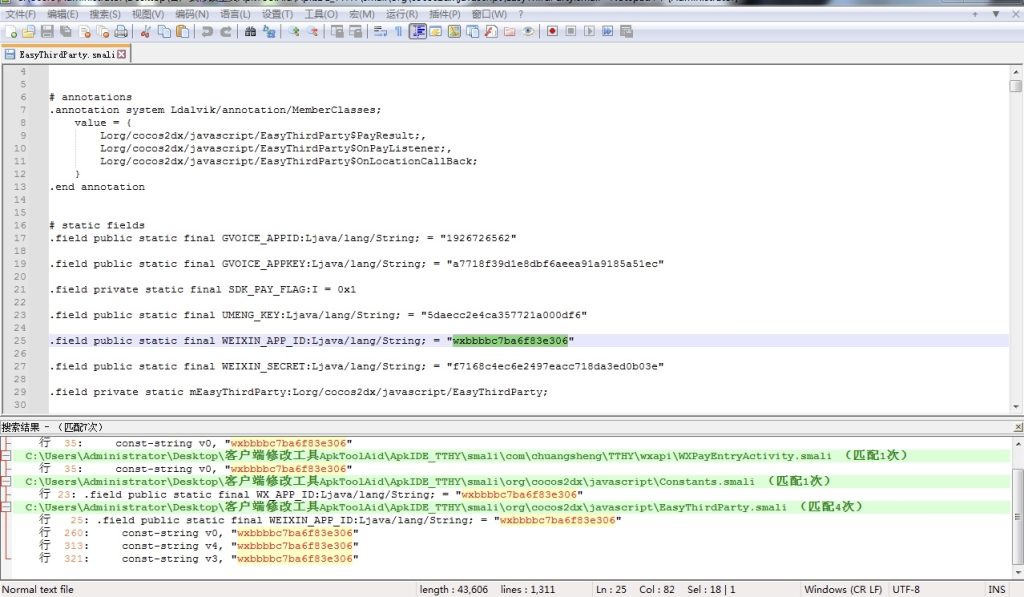This screenshot has width=1024, height=597.
Task: Open the 插件(P) menu
Action: [x=445, y=15]
